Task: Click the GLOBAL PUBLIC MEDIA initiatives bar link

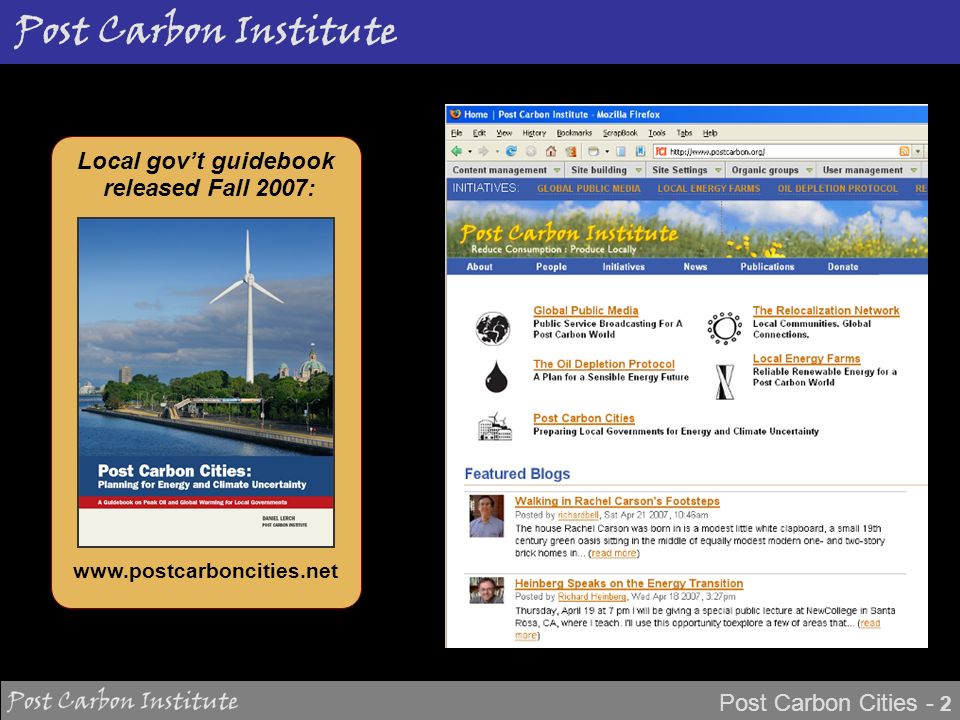Action: pyautogui.click(x=589, y=189)
